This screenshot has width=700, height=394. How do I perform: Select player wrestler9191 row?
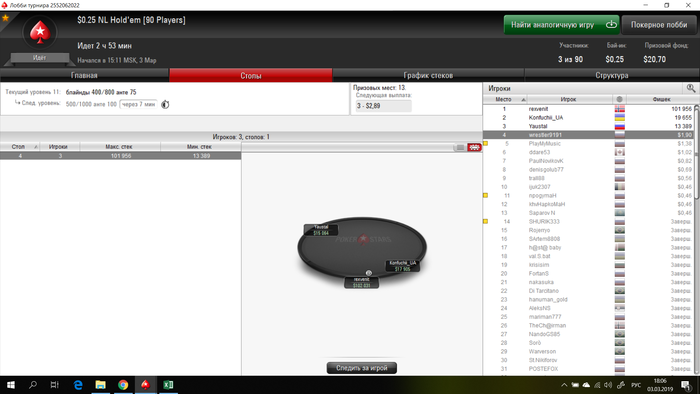tap(588, 135)
